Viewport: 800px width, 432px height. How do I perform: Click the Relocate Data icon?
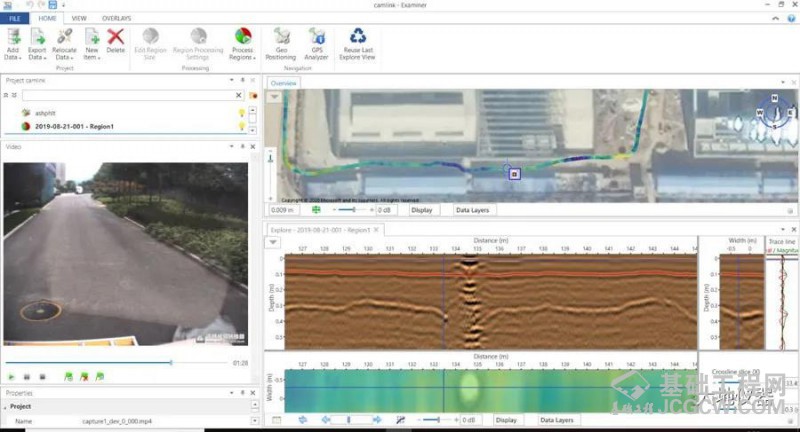click(65, 36)
